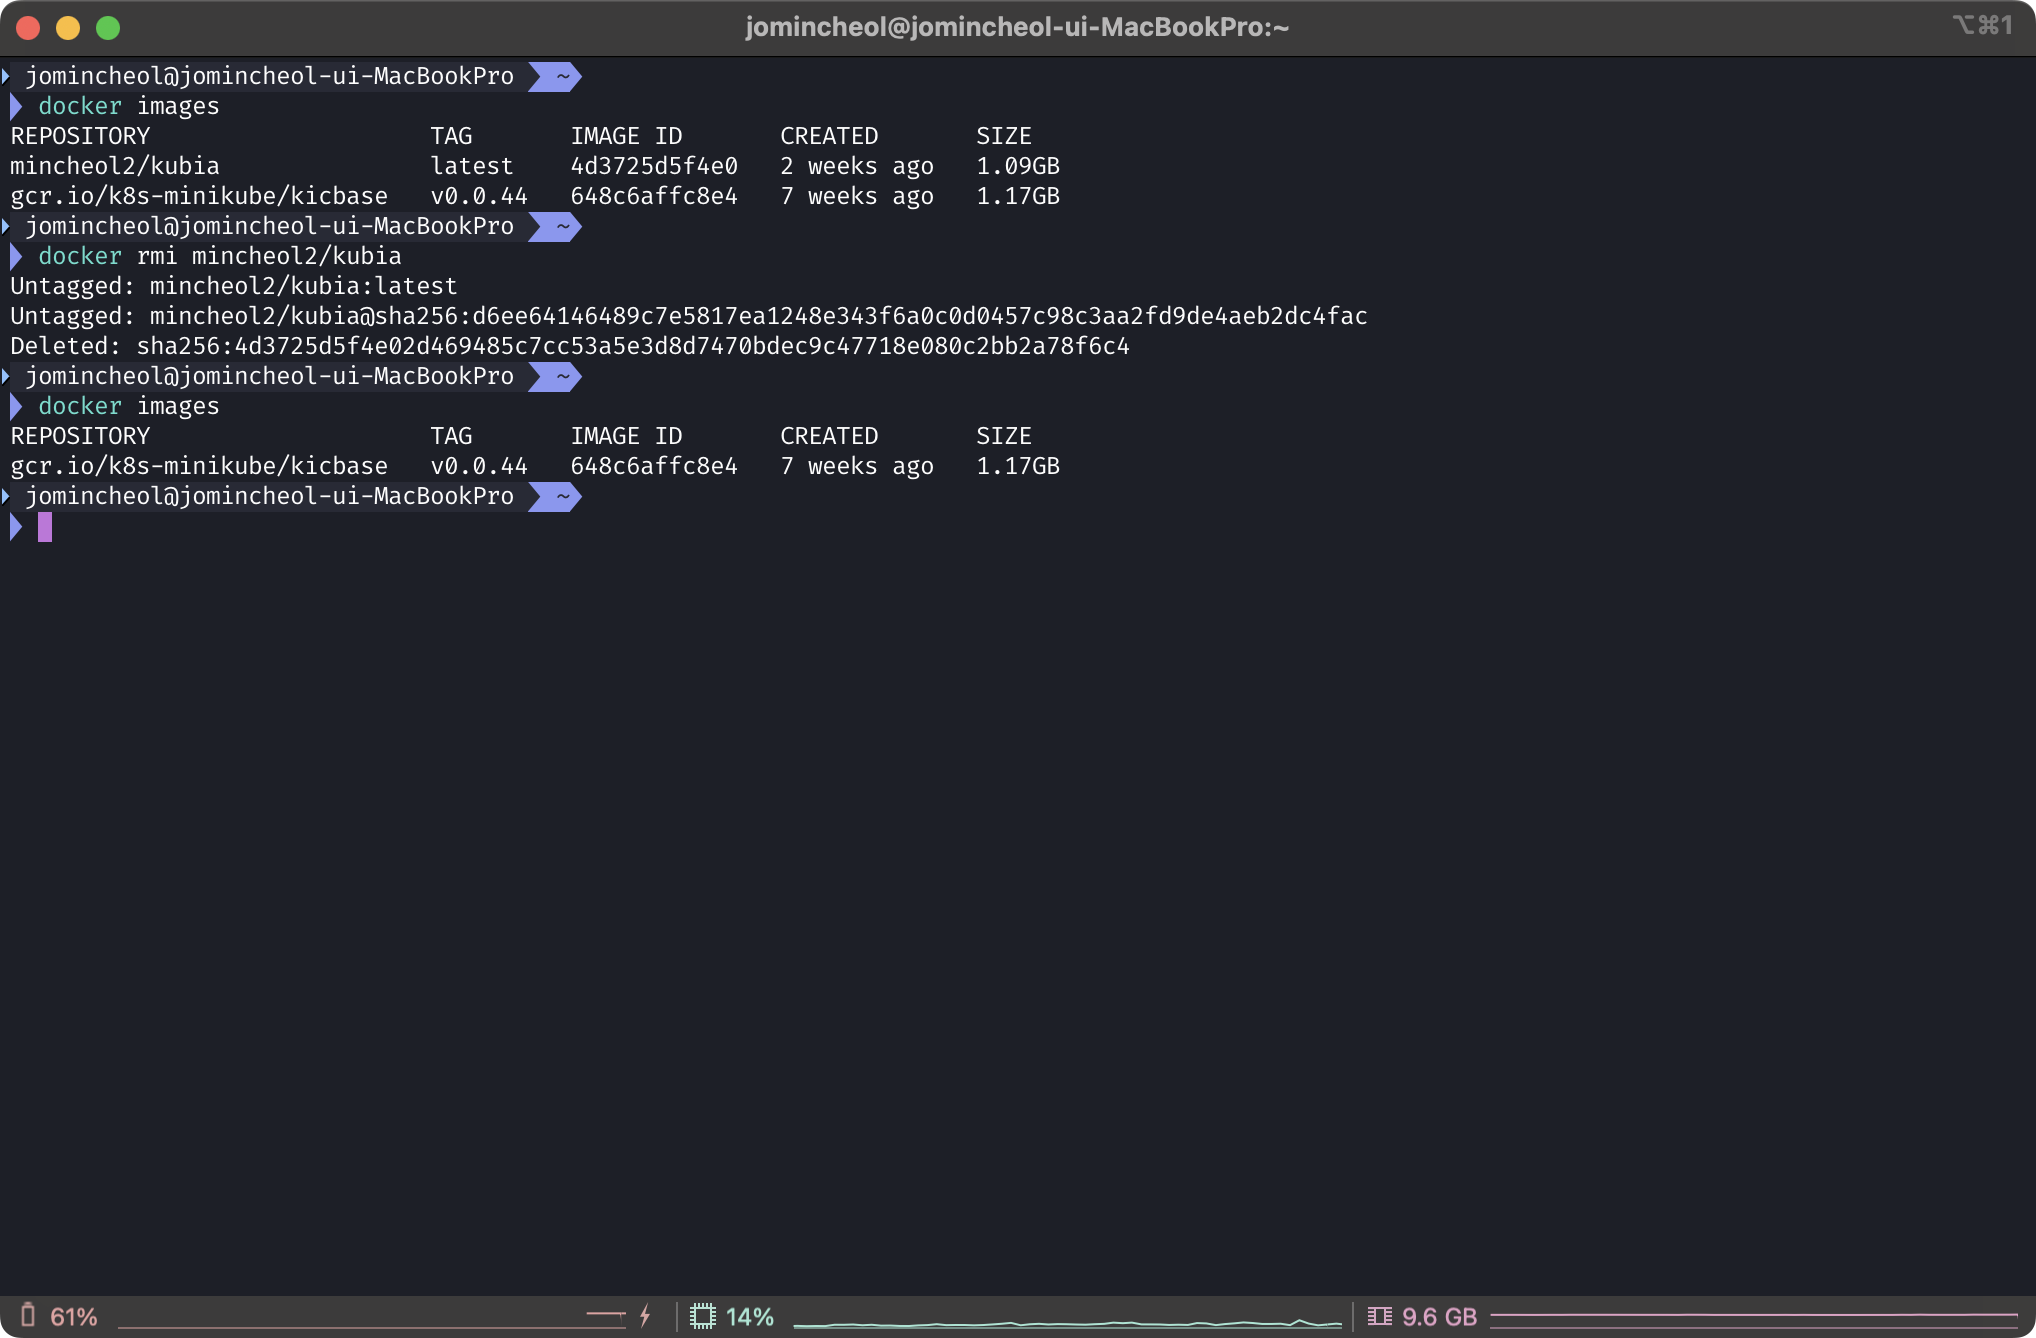Click the Deleted sha256 hash line
The width and height of the screenshot is (2036, 1338).
569,346
